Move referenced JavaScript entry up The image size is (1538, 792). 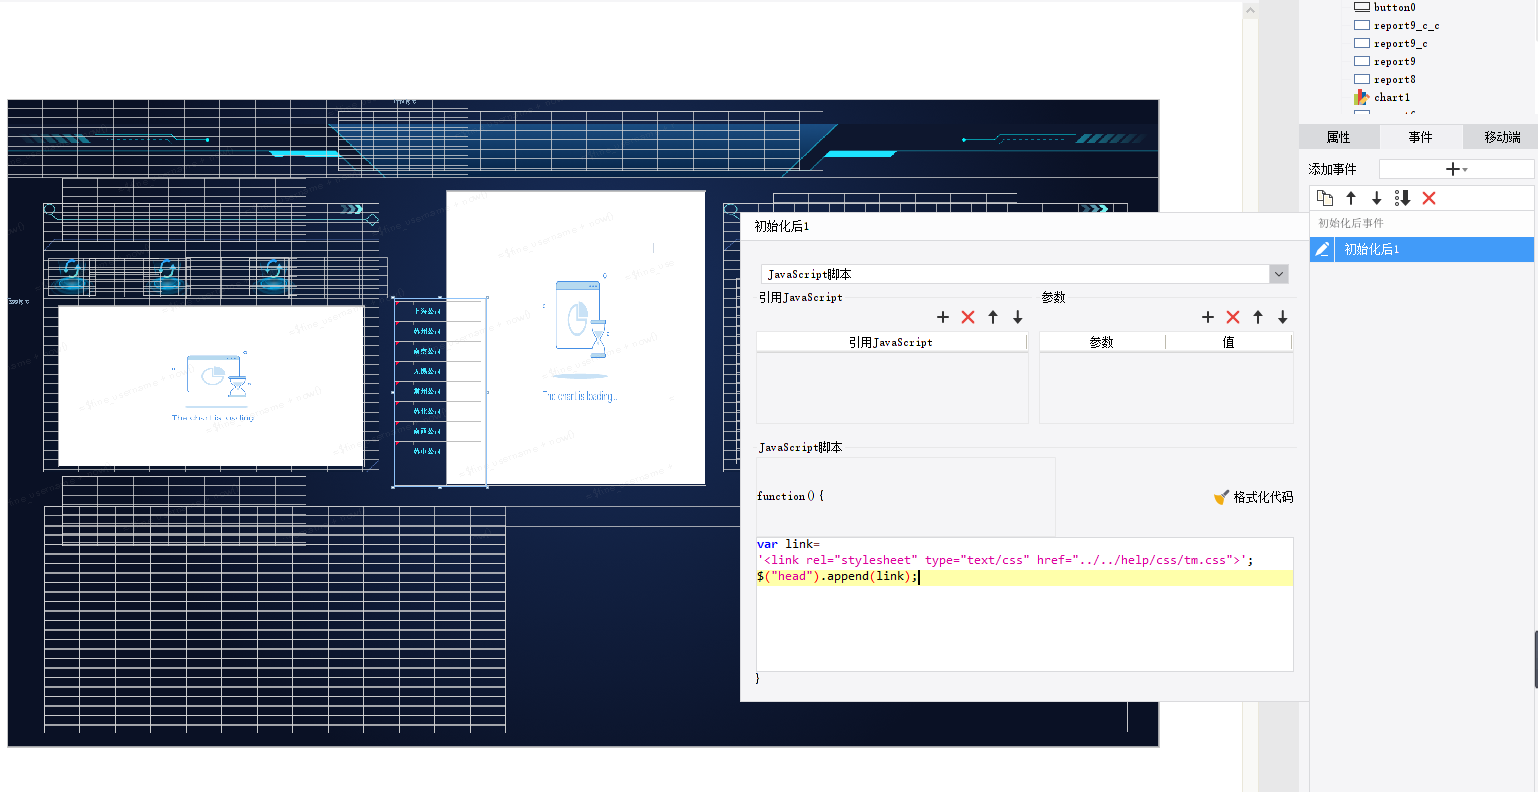[993, 317]
